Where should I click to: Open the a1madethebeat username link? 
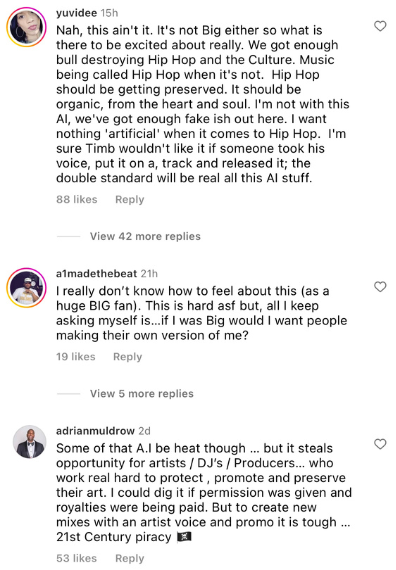click(96, 274)
